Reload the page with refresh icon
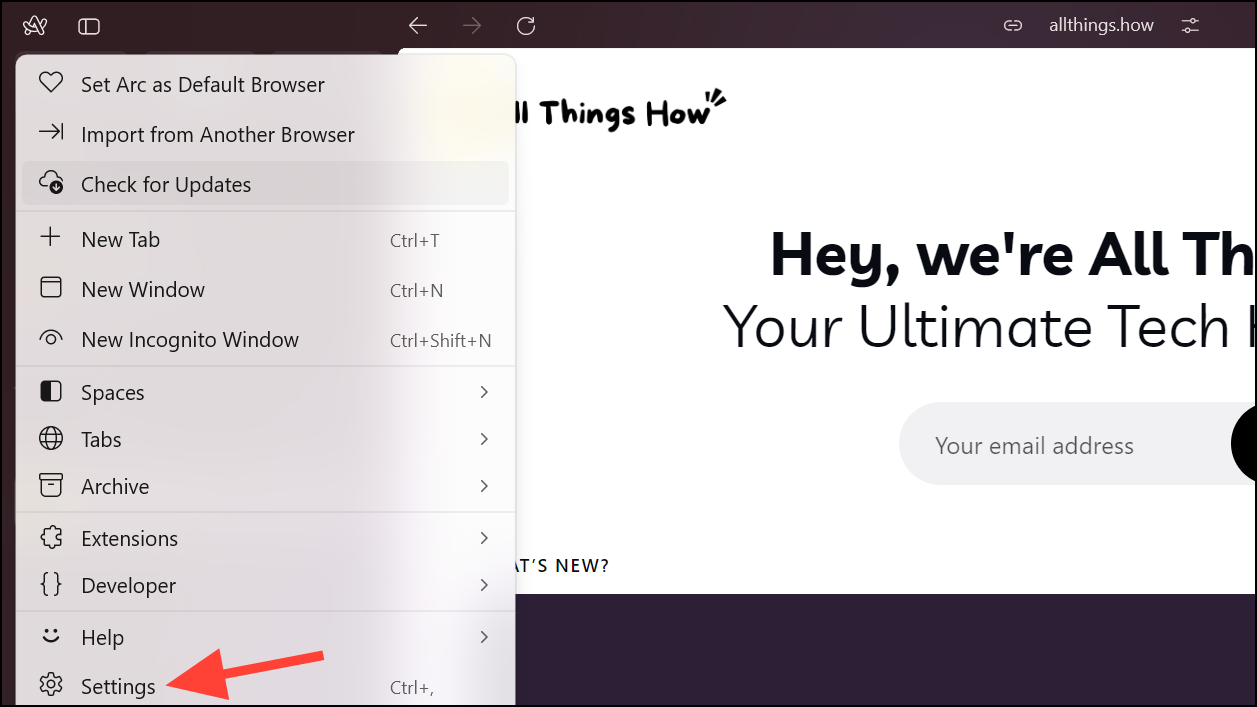1257x707 pixels. [526, 26]
